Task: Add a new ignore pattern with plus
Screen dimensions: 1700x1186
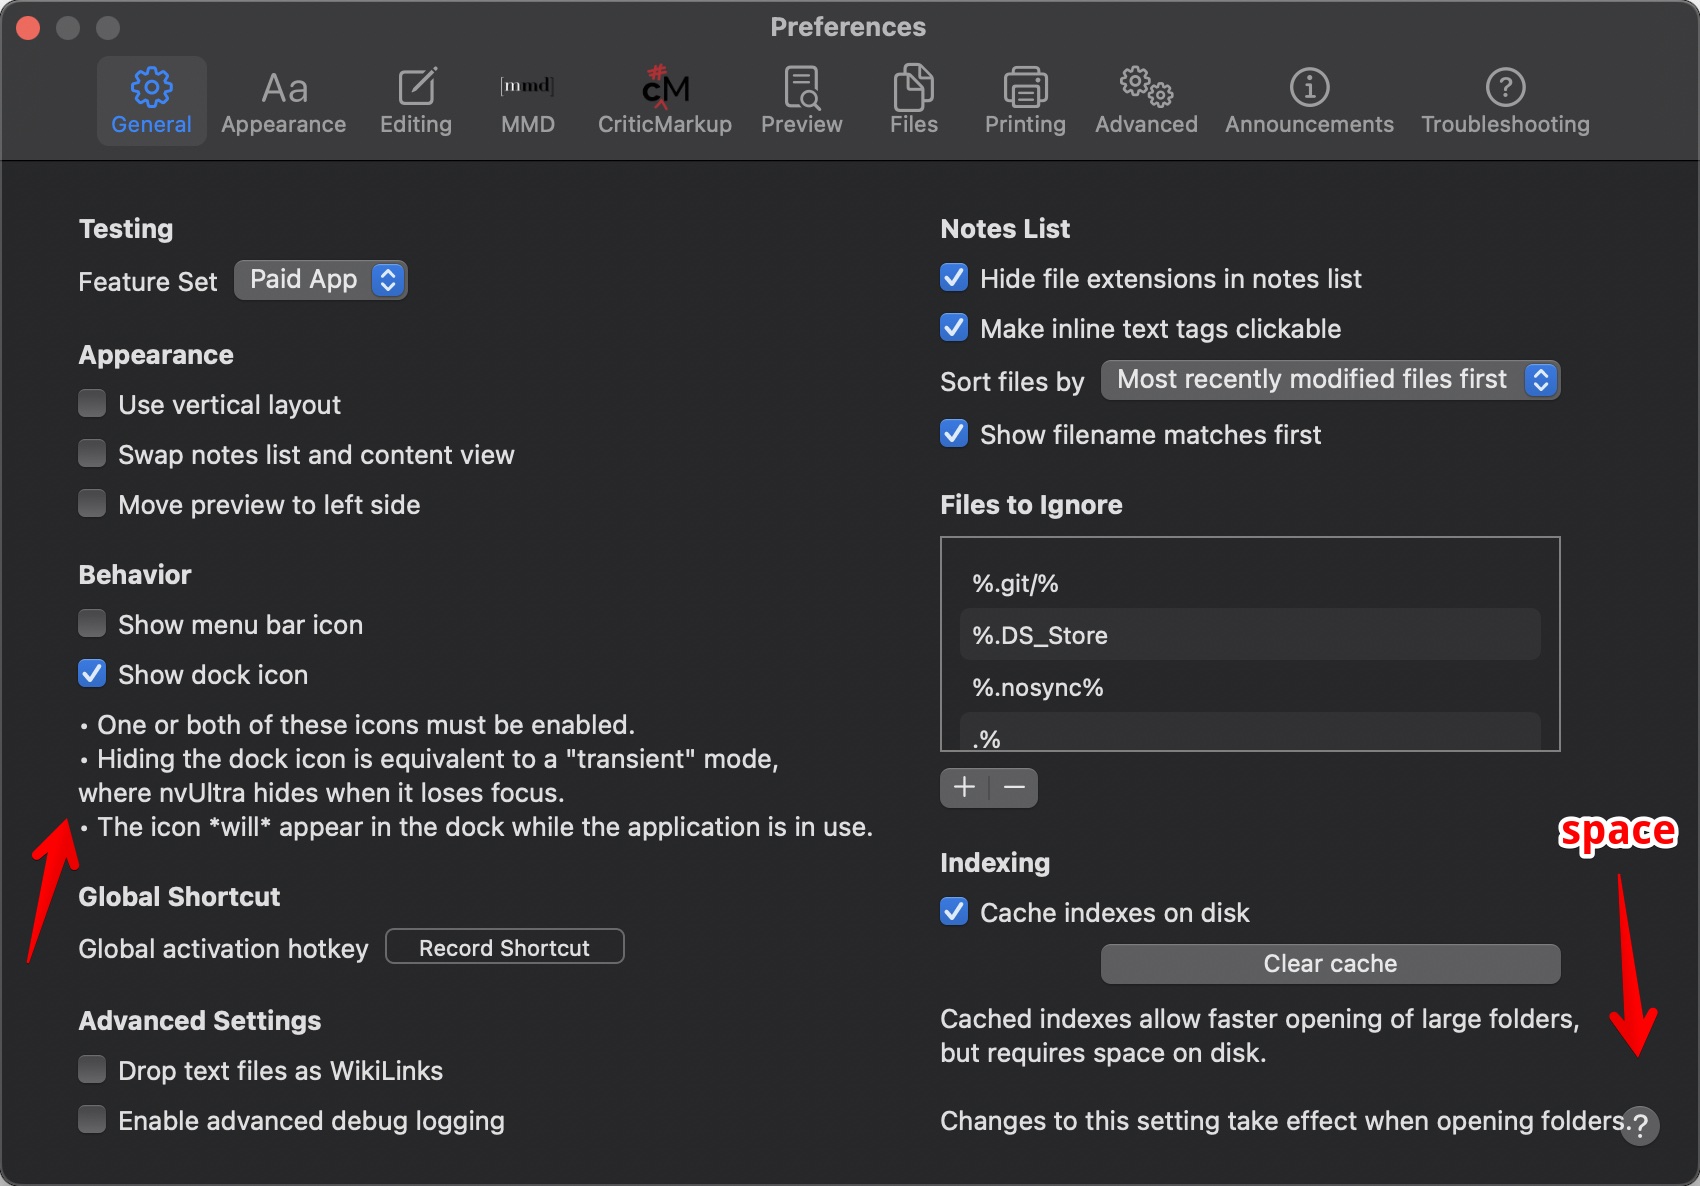Action: 964,788
